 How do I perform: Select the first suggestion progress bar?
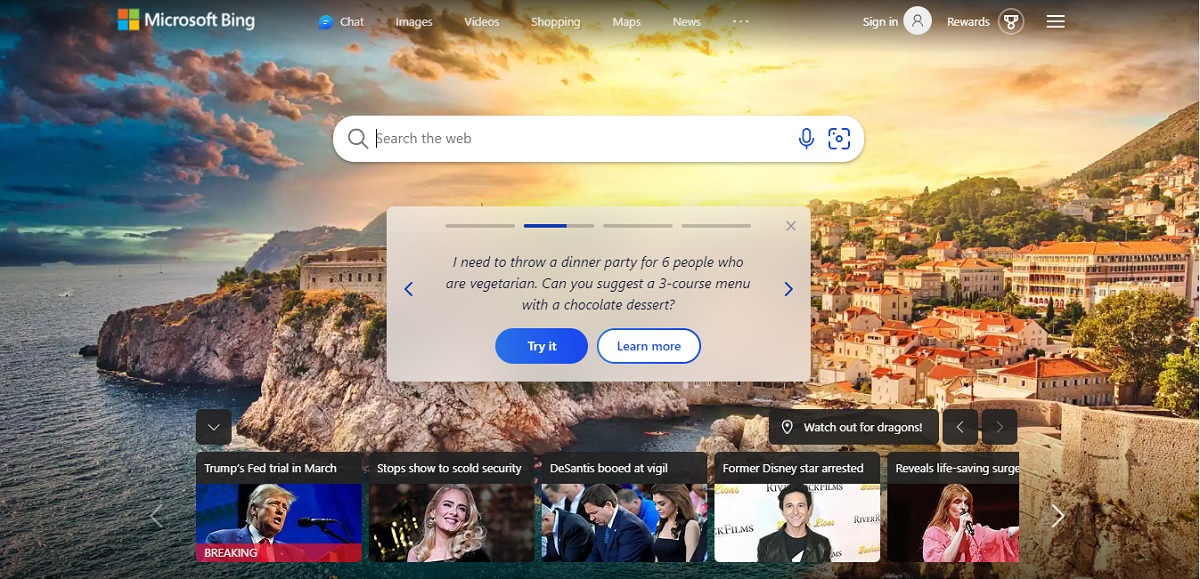pos(480,226)
